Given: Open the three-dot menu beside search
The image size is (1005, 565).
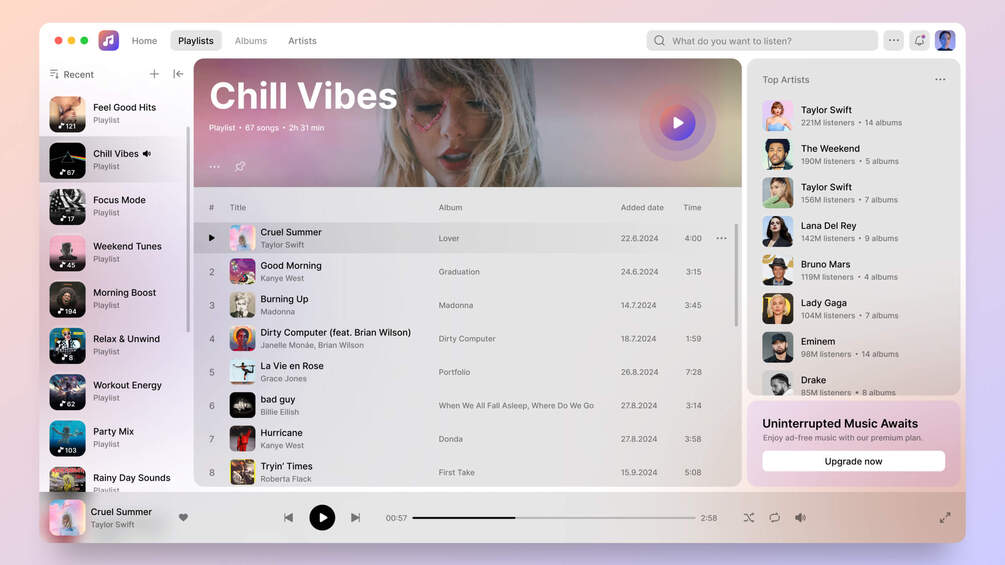Looking at the screenshot, I should 893,40.
